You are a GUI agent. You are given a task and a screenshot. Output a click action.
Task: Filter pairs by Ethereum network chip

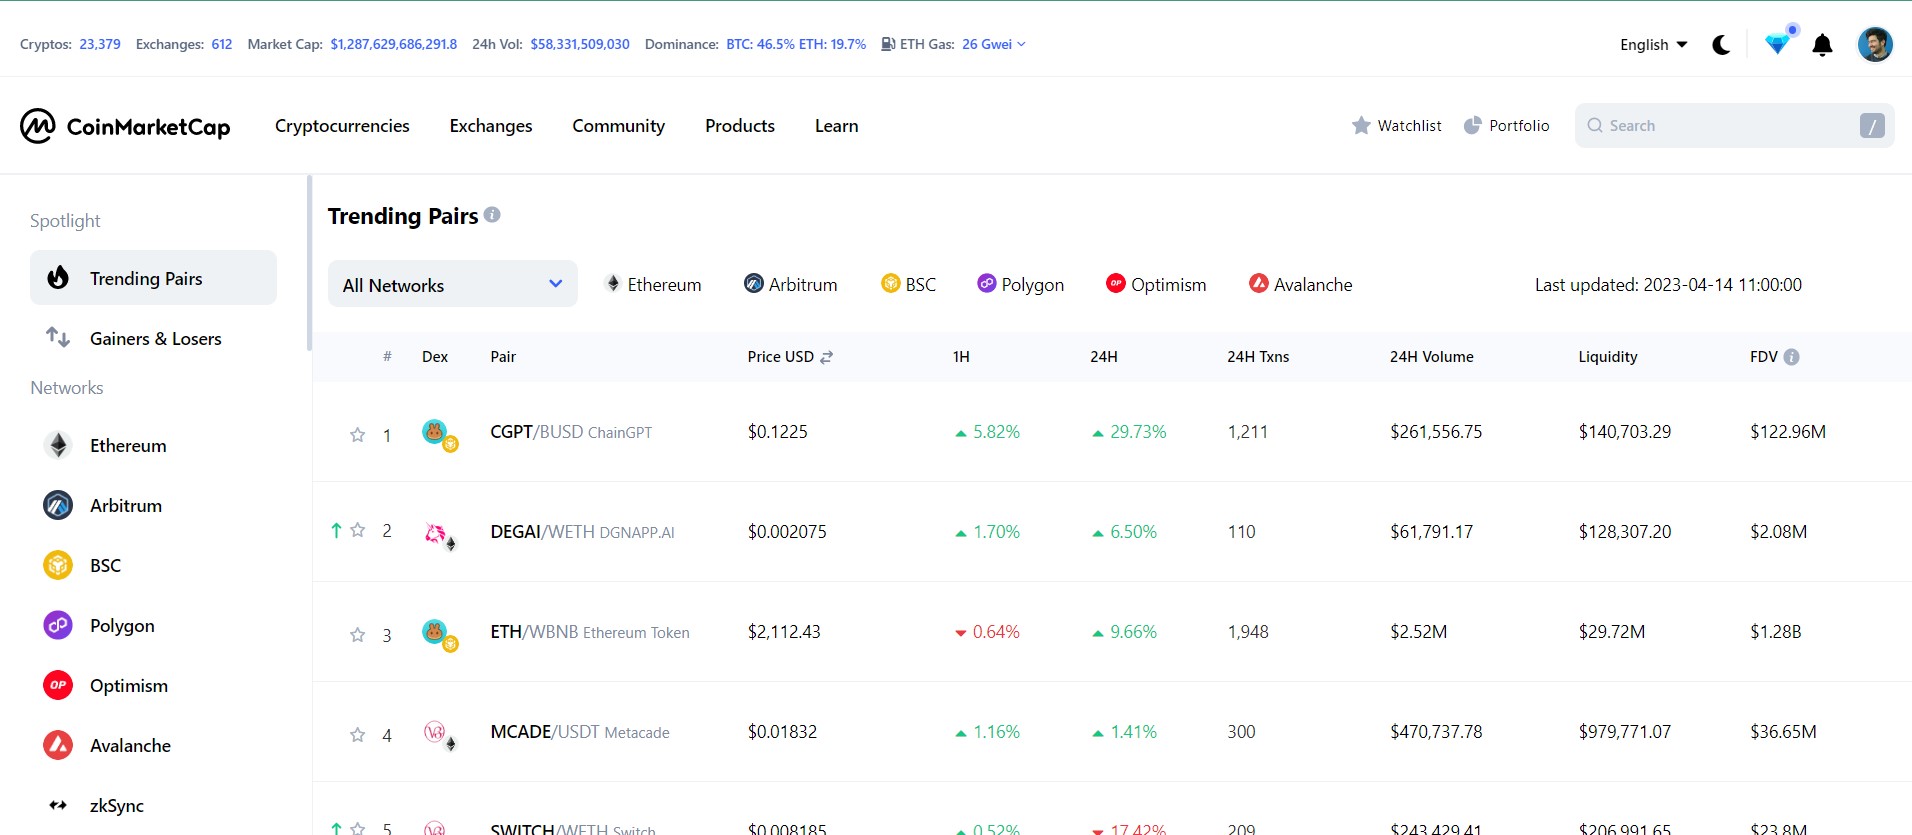653,285
